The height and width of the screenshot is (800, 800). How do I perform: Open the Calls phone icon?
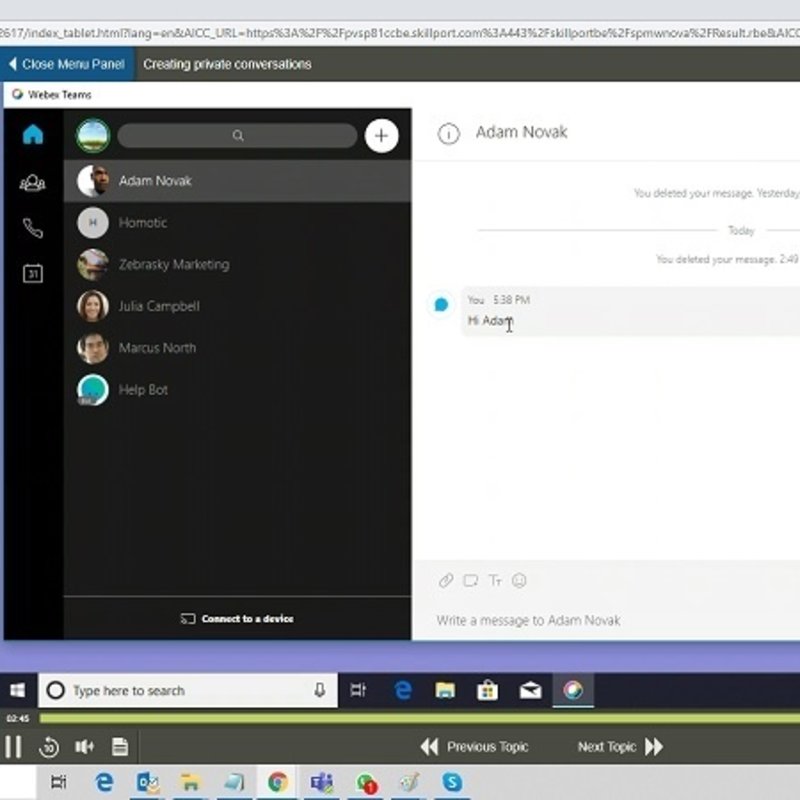33,228
